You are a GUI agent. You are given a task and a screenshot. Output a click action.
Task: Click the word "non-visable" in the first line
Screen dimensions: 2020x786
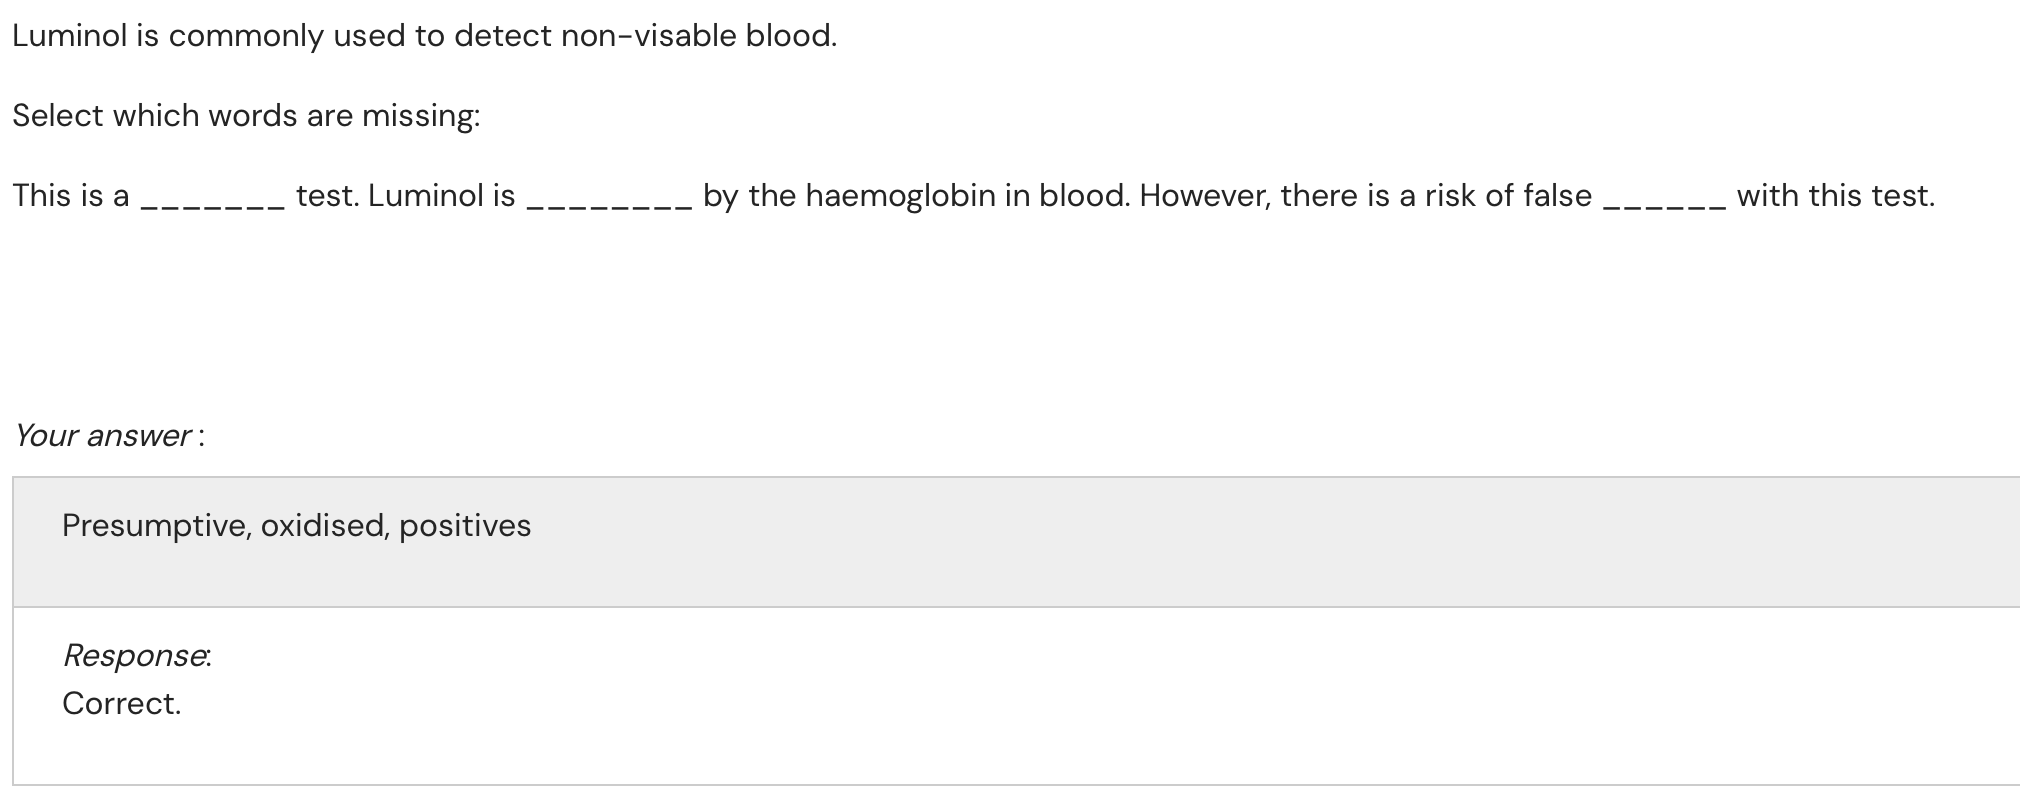point(648,36)
